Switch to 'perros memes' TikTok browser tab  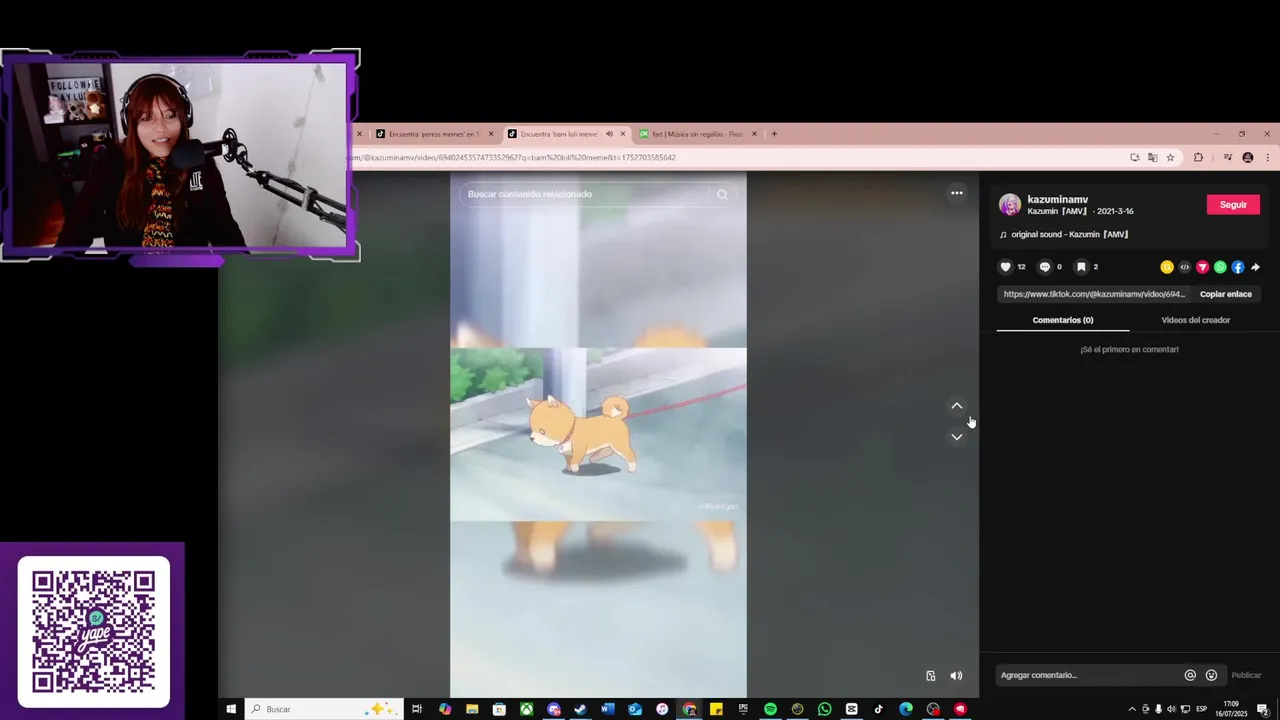433,134
